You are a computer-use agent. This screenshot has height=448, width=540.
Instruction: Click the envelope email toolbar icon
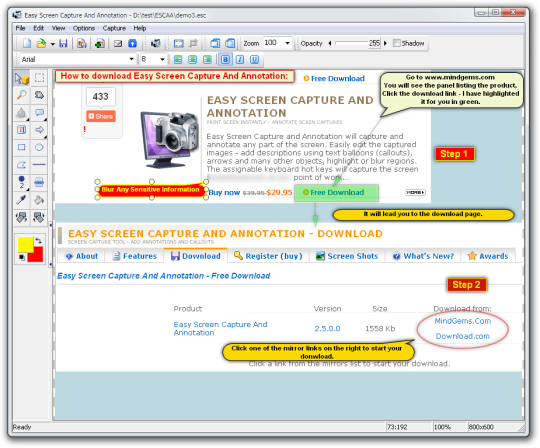click(118, 43)
